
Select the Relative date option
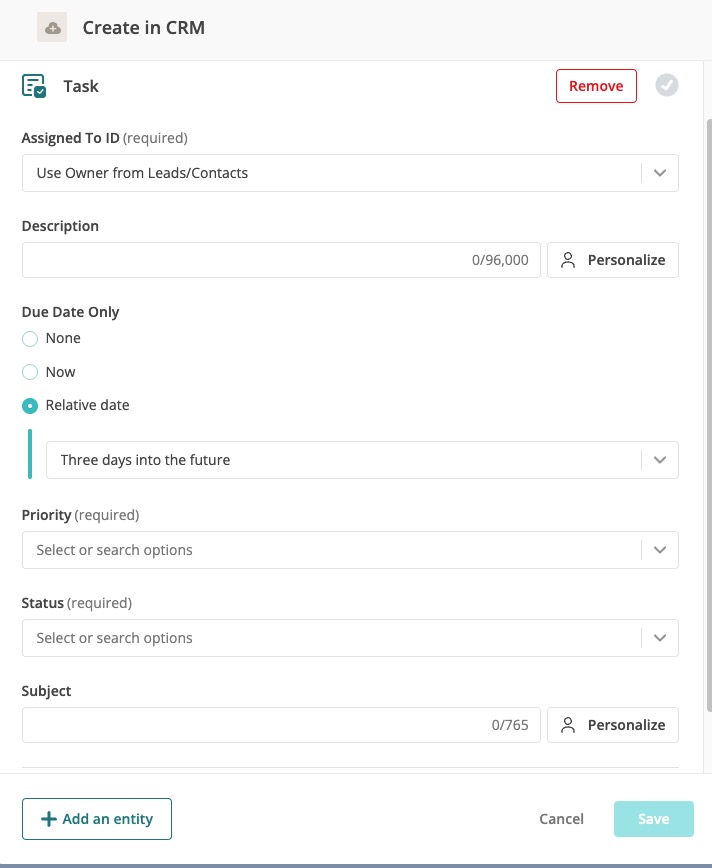click(30, 405)
